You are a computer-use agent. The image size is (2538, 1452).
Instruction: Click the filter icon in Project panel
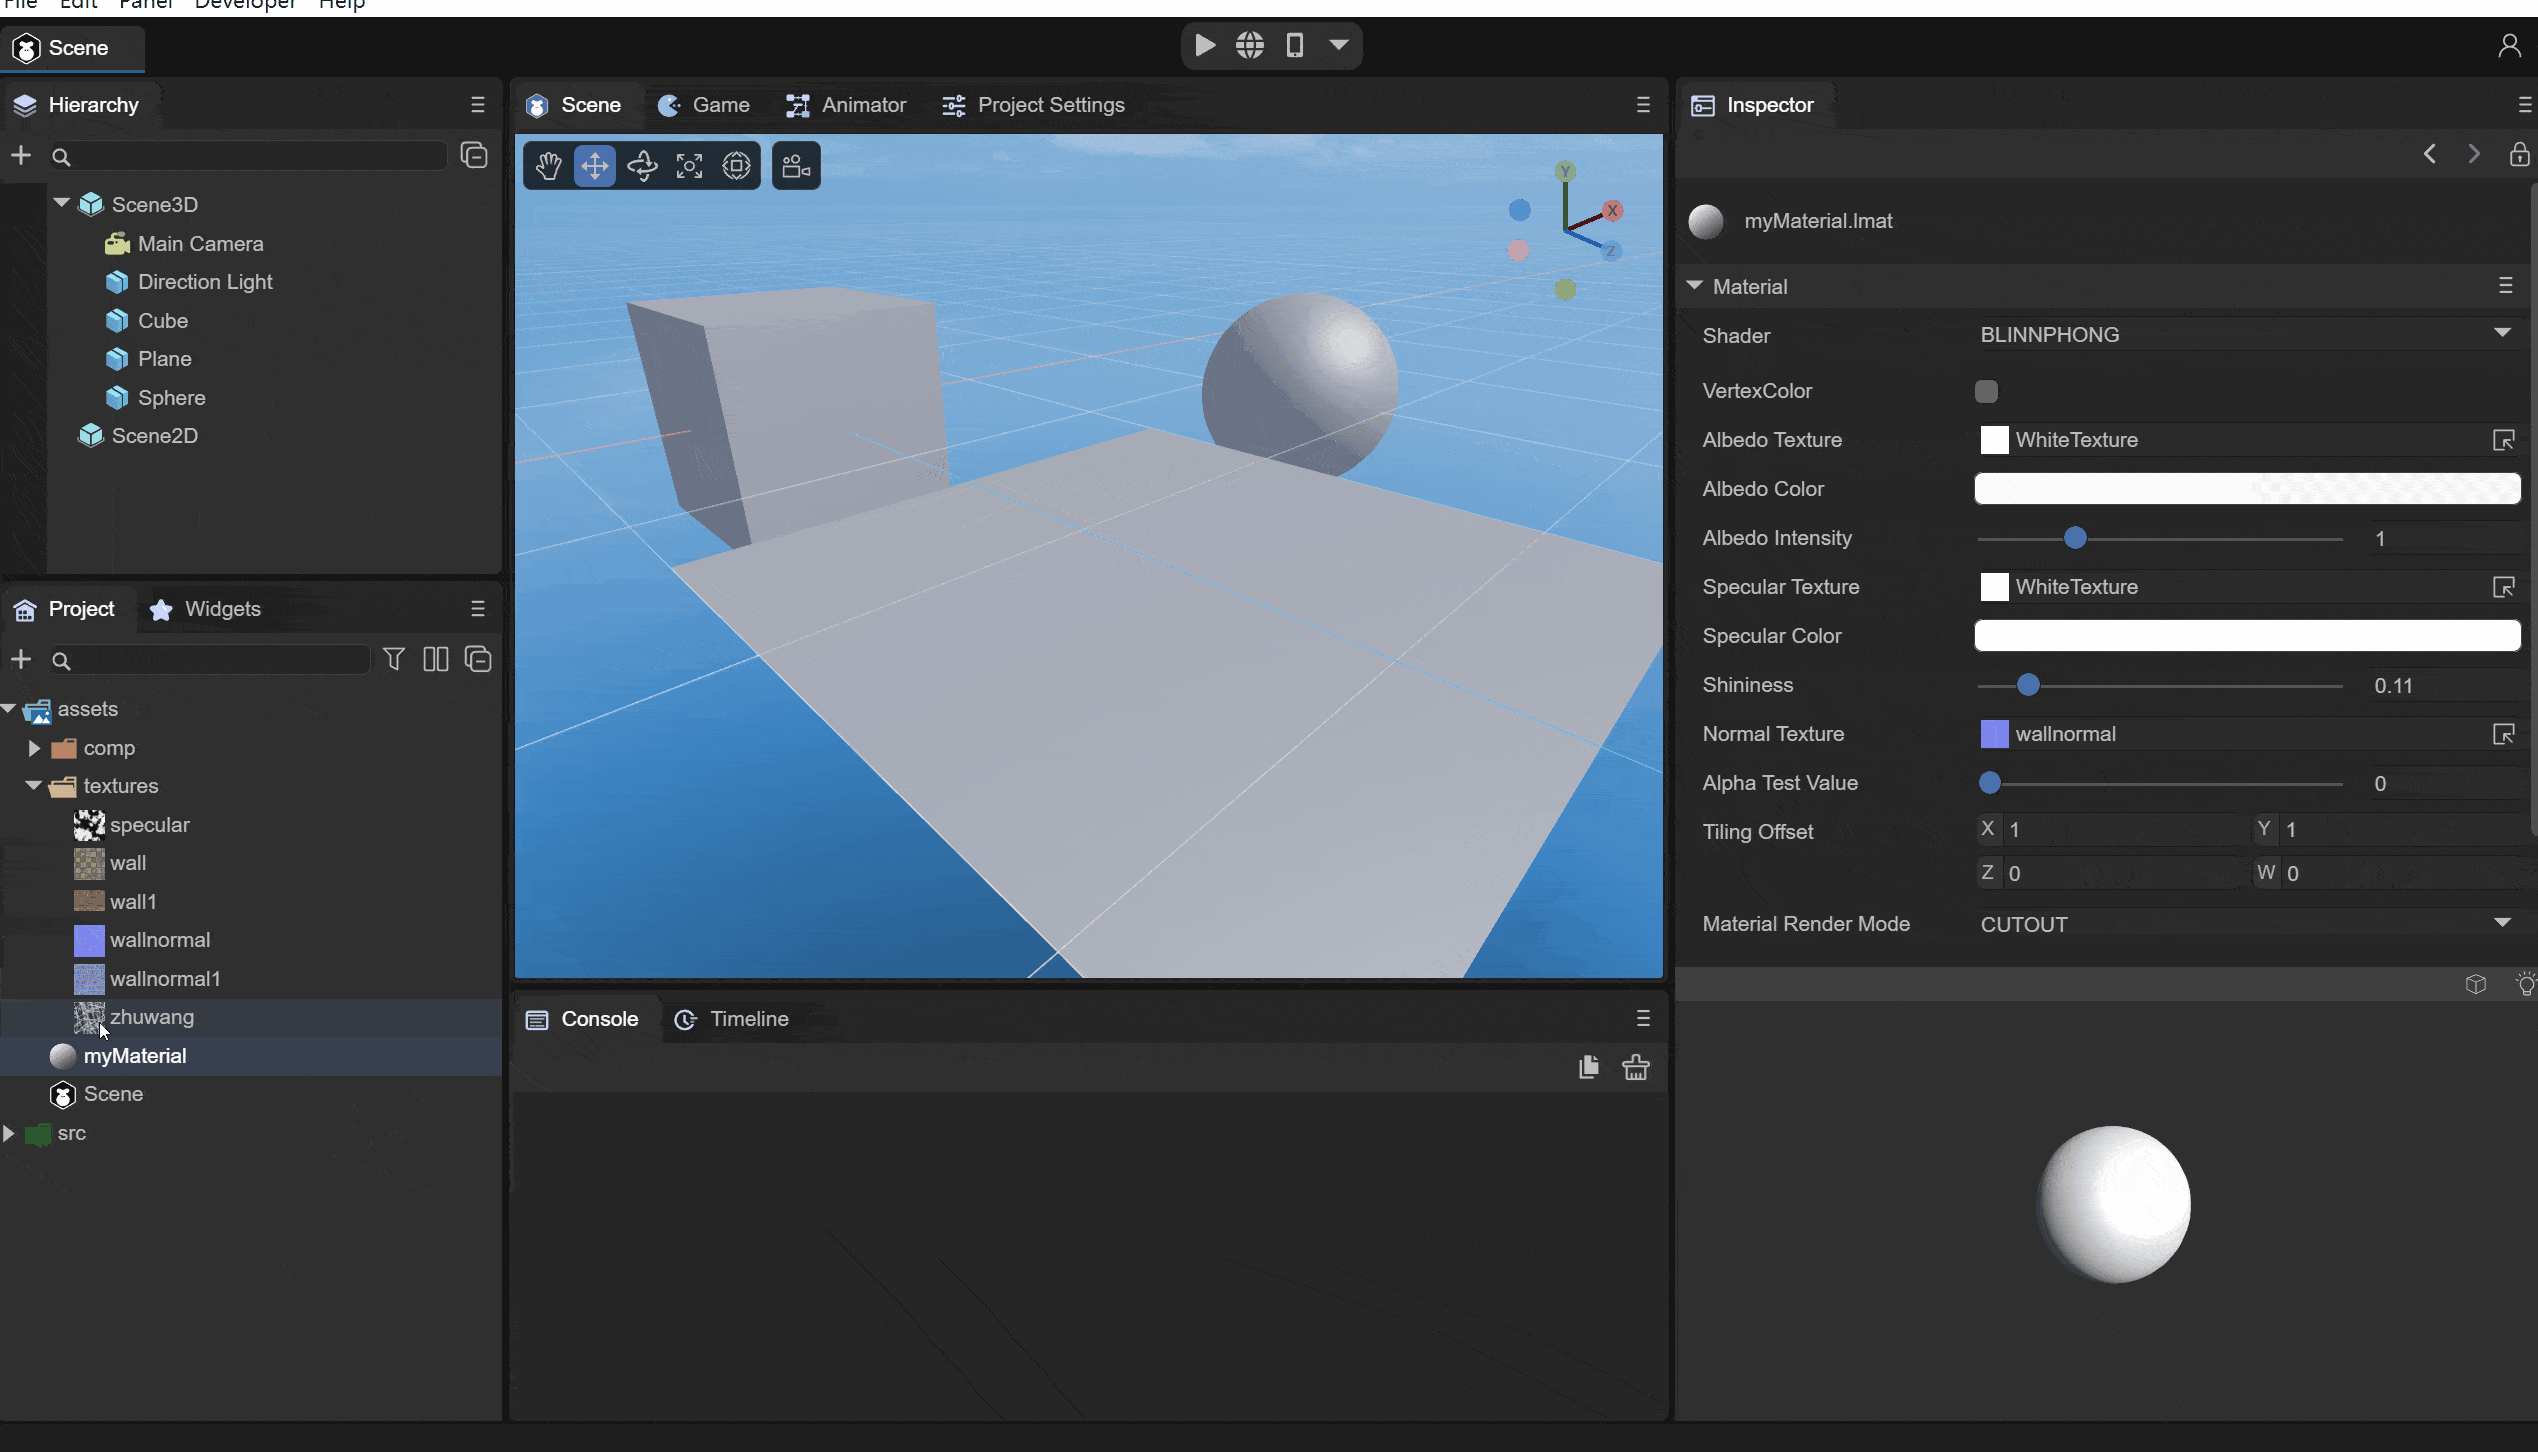click(394, 660)
